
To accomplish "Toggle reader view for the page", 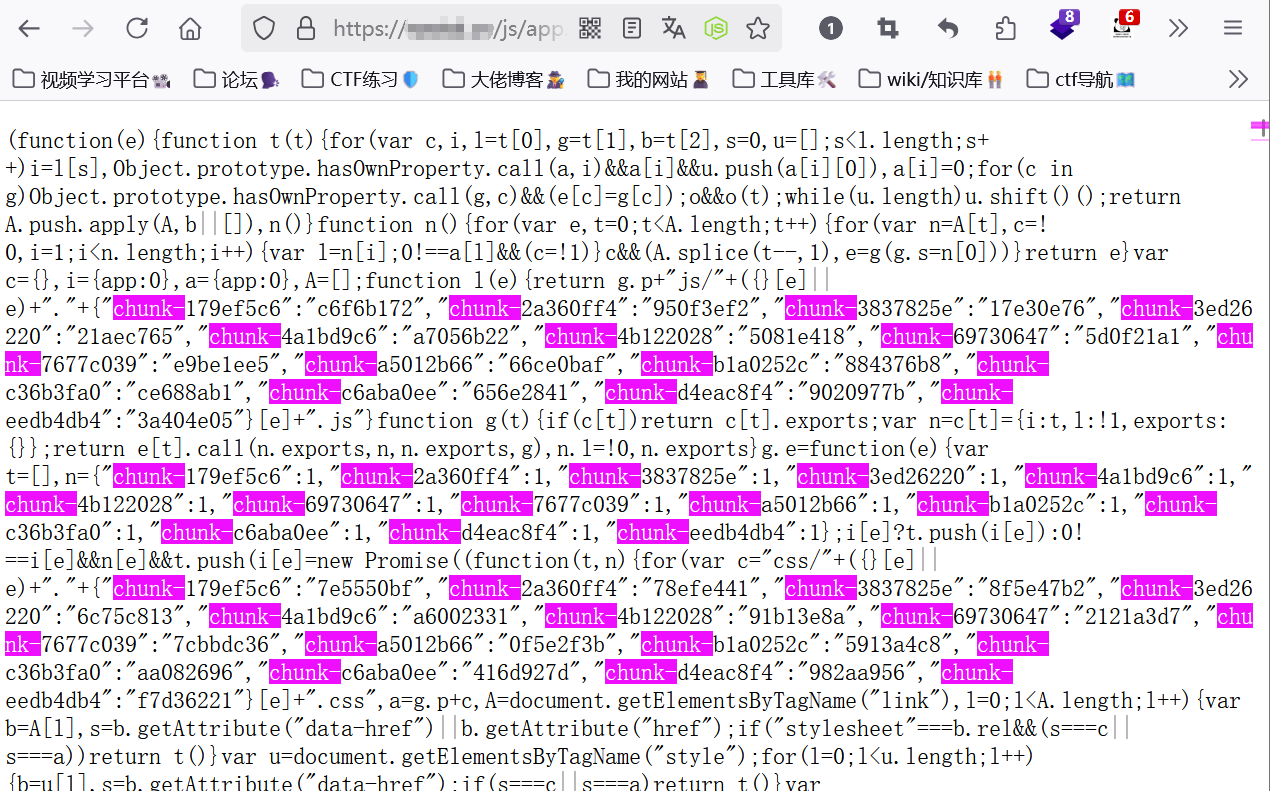I will pos(632,28).
